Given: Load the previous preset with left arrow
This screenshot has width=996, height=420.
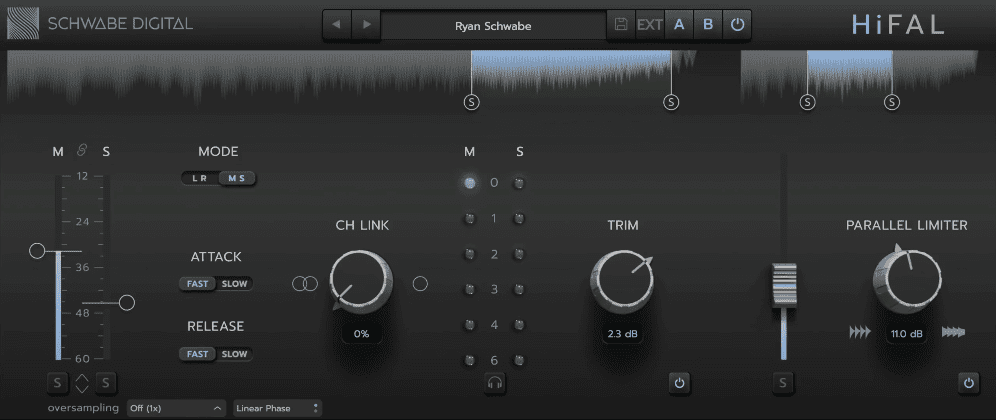Looking at the screenshot, I should pyautogui.click(x=337, y=25).
